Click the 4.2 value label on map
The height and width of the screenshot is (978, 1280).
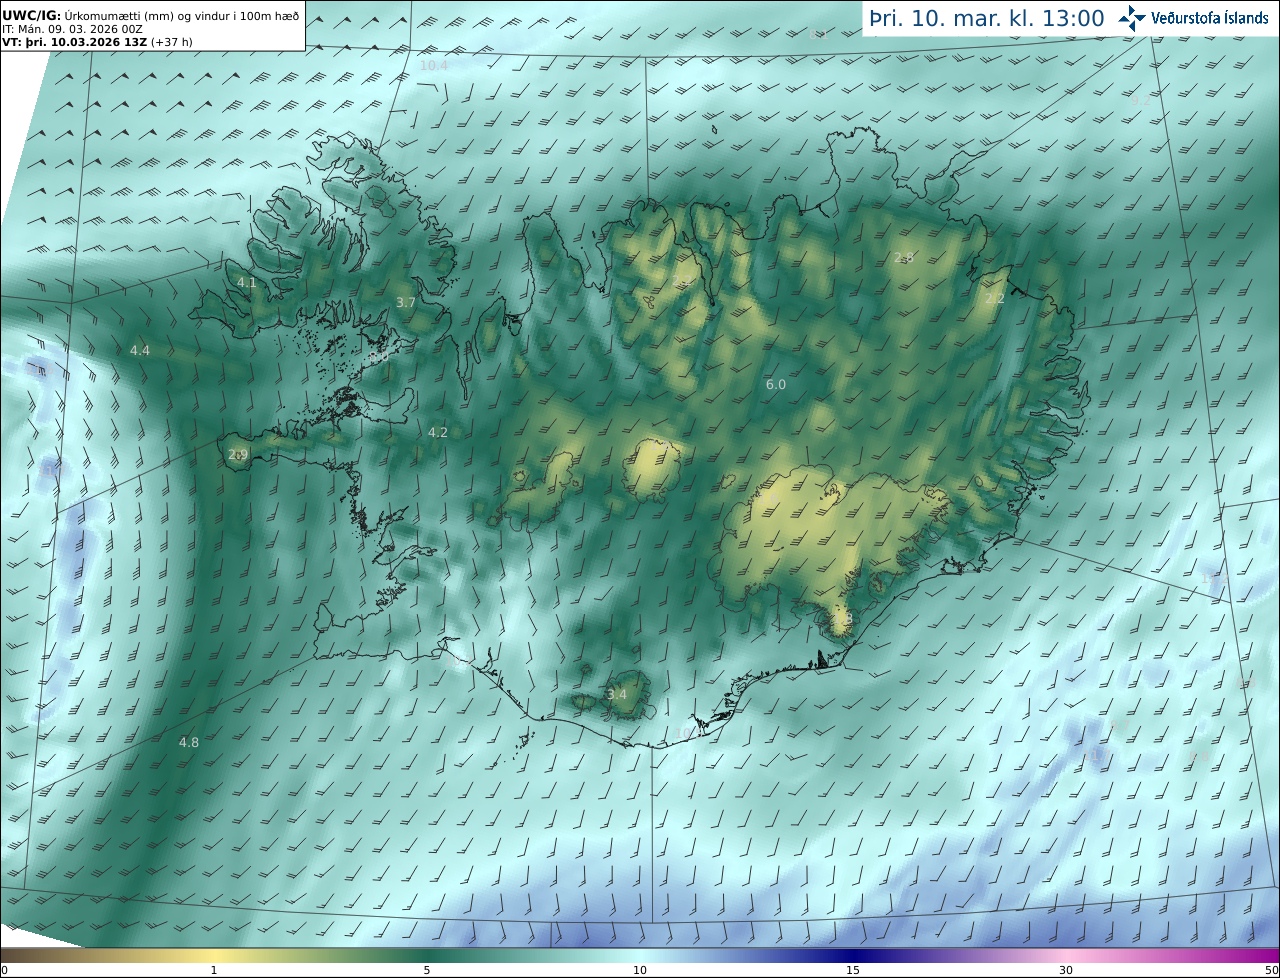pos(438,433)
